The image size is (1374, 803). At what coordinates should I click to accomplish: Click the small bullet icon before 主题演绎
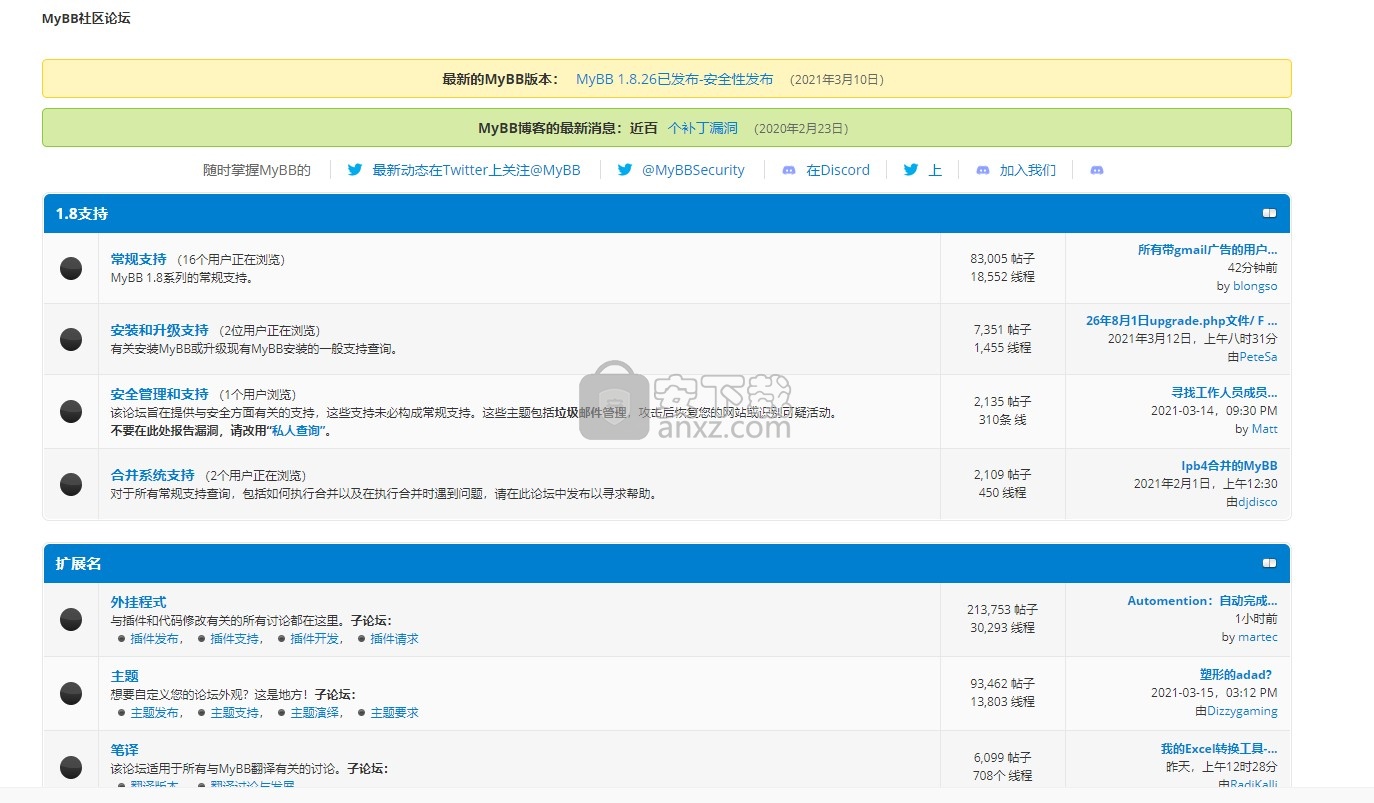pyautogui.click(x=282, y=713)
